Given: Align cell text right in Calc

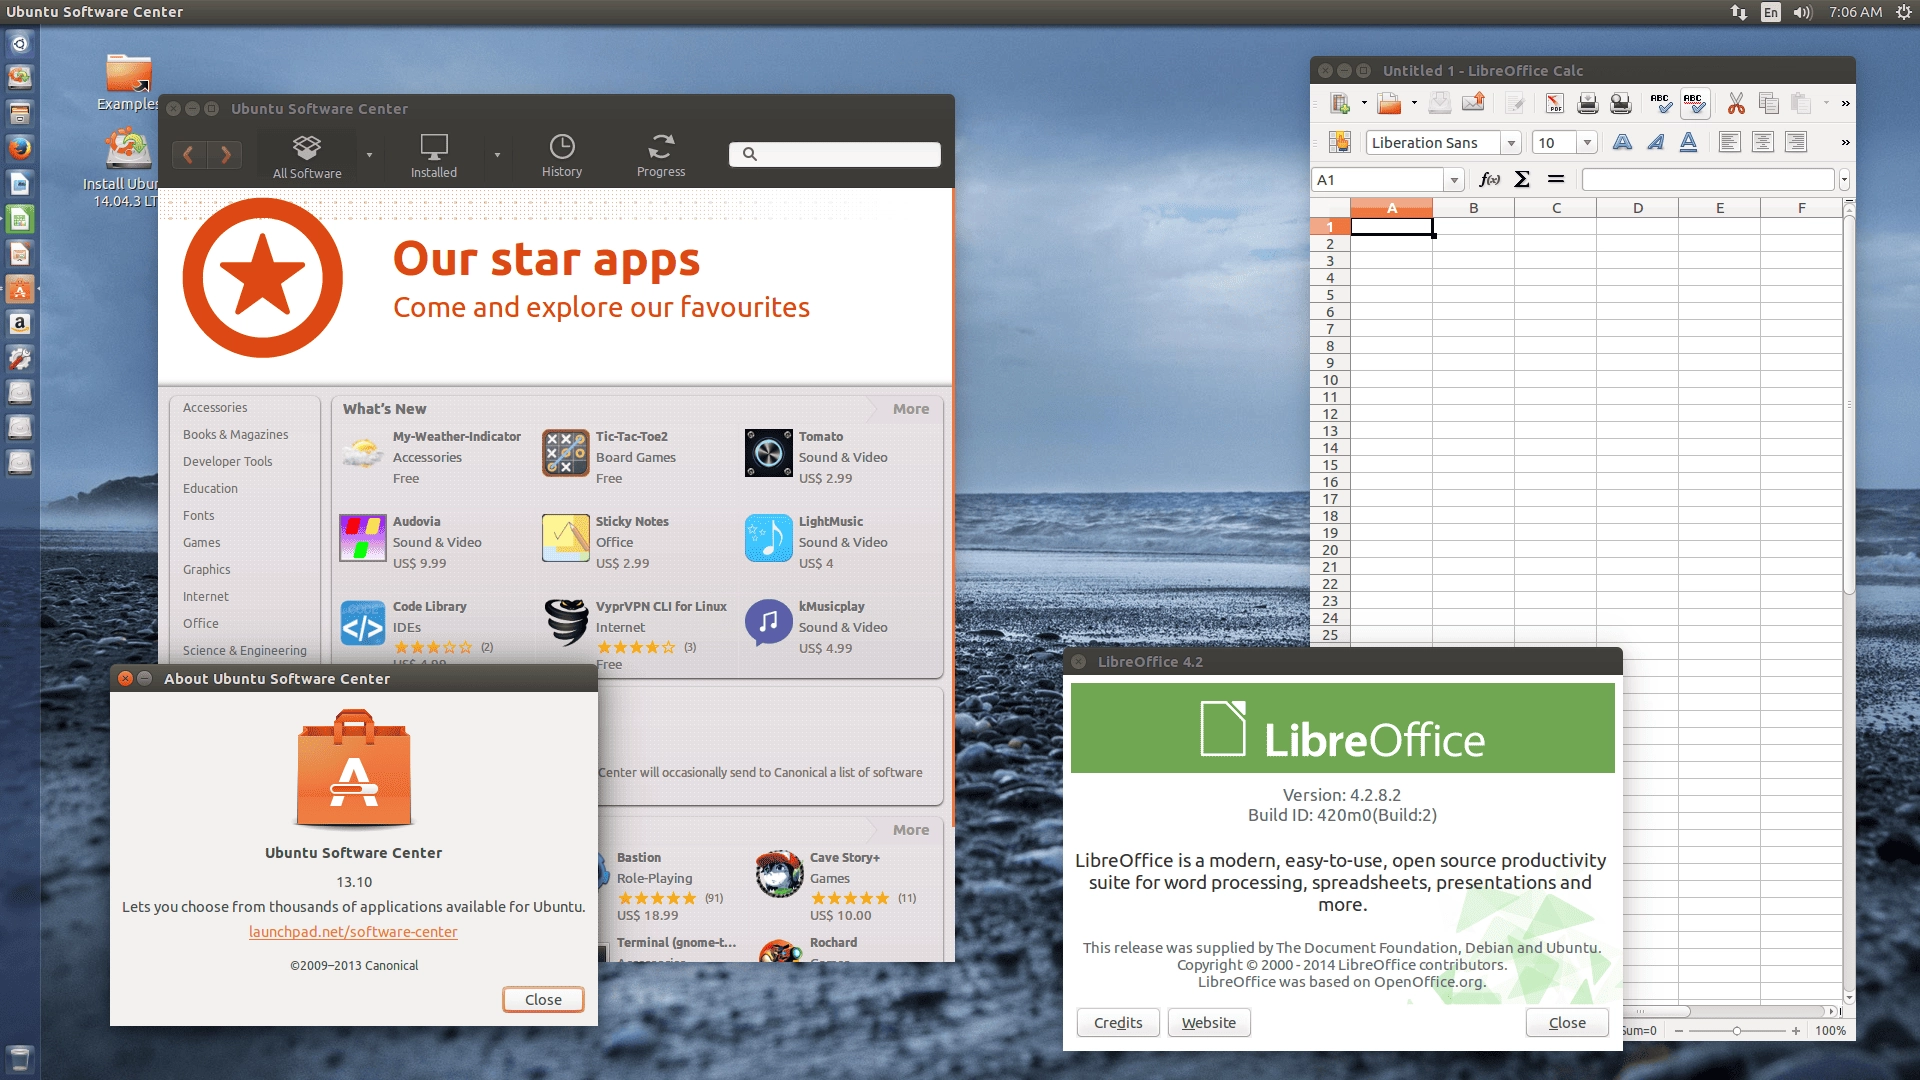Looking at the screenshot, I should pos(1796,142).
